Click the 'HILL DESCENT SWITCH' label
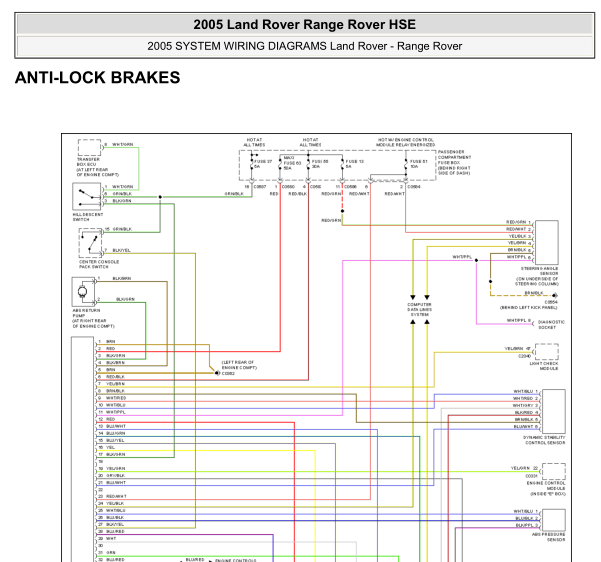The height and width of the screenshot is (562, 601). click(x=88, y=217)
